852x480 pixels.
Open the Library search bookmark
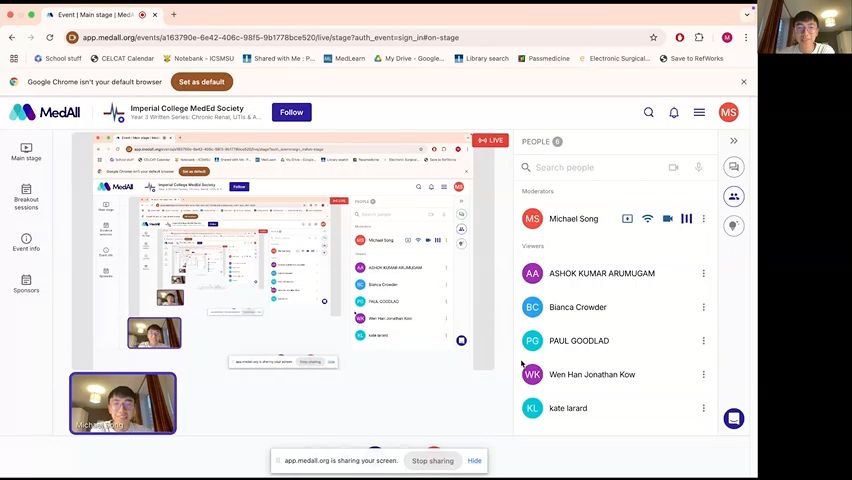tap(482, 58)
